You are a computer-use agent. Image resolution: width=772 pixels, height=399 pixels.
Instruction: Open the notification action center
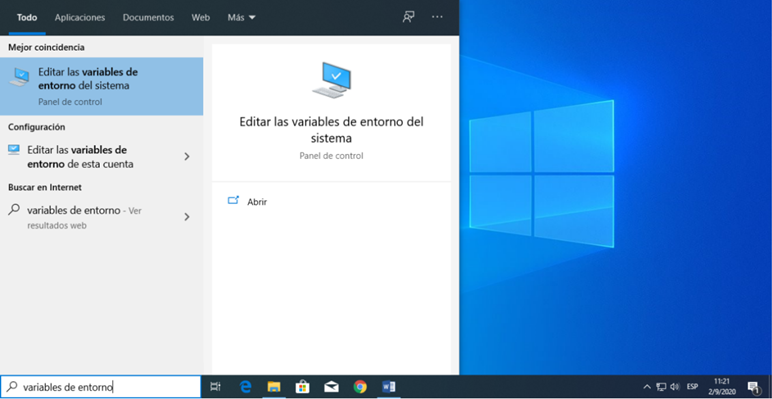coord(752,387)
